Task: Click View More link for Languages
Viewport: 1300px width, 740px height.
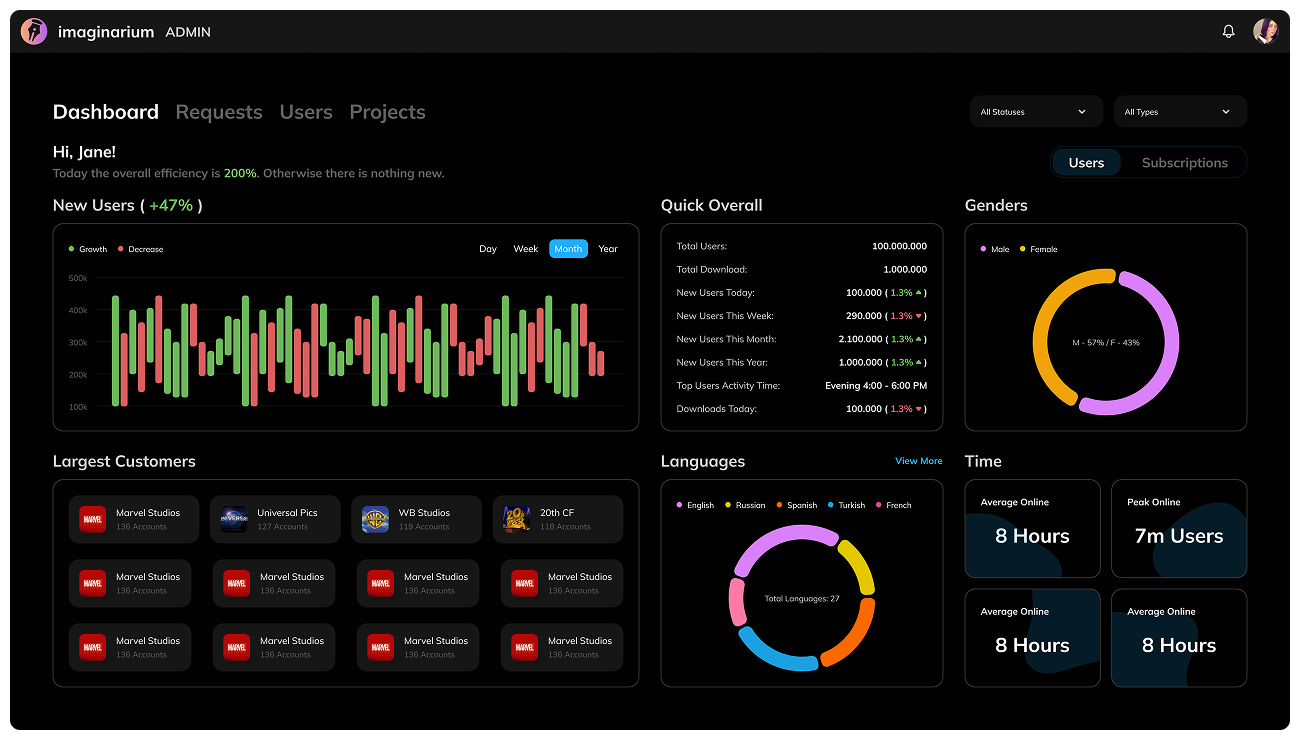Action: pyautogui.click(x=918, y=461)
